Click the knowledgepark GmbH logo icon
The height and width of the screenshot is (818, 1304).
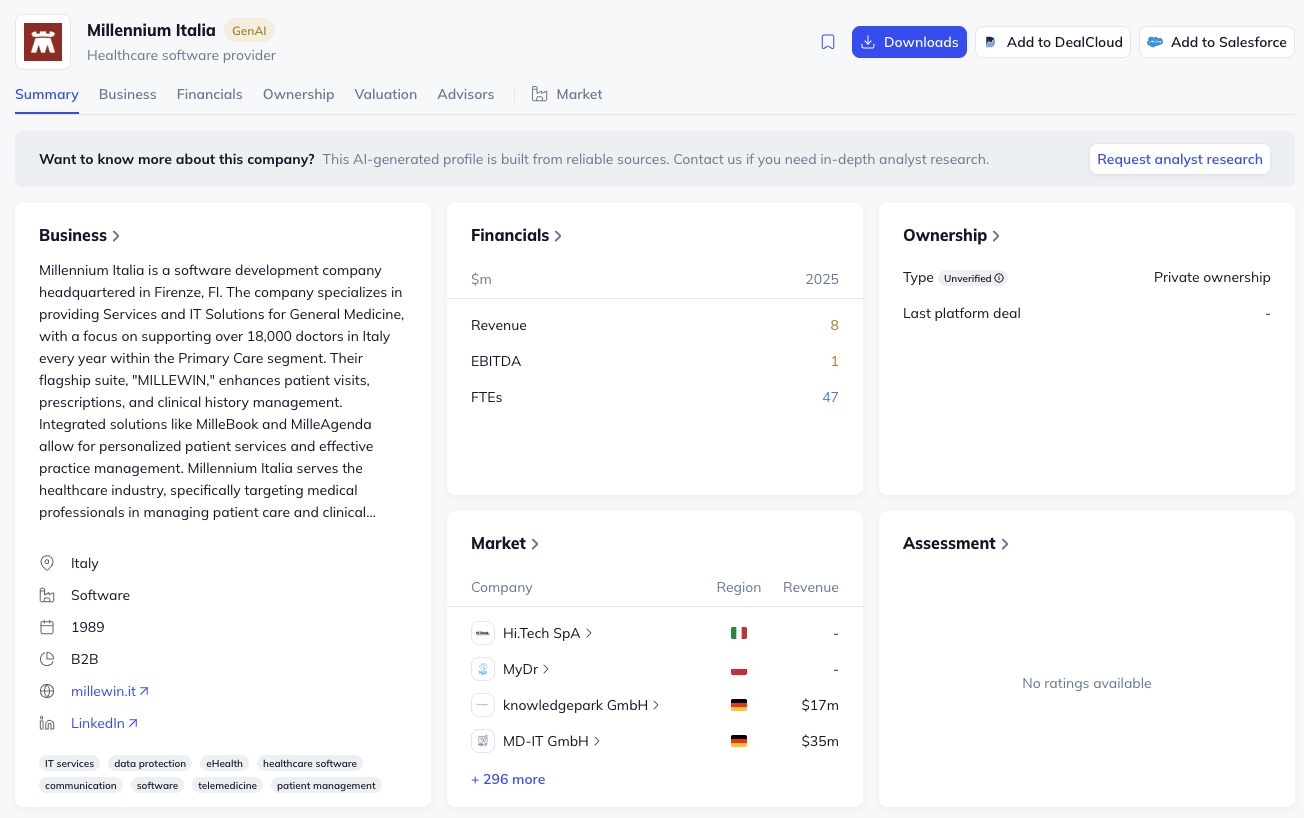tap(483, 705)
